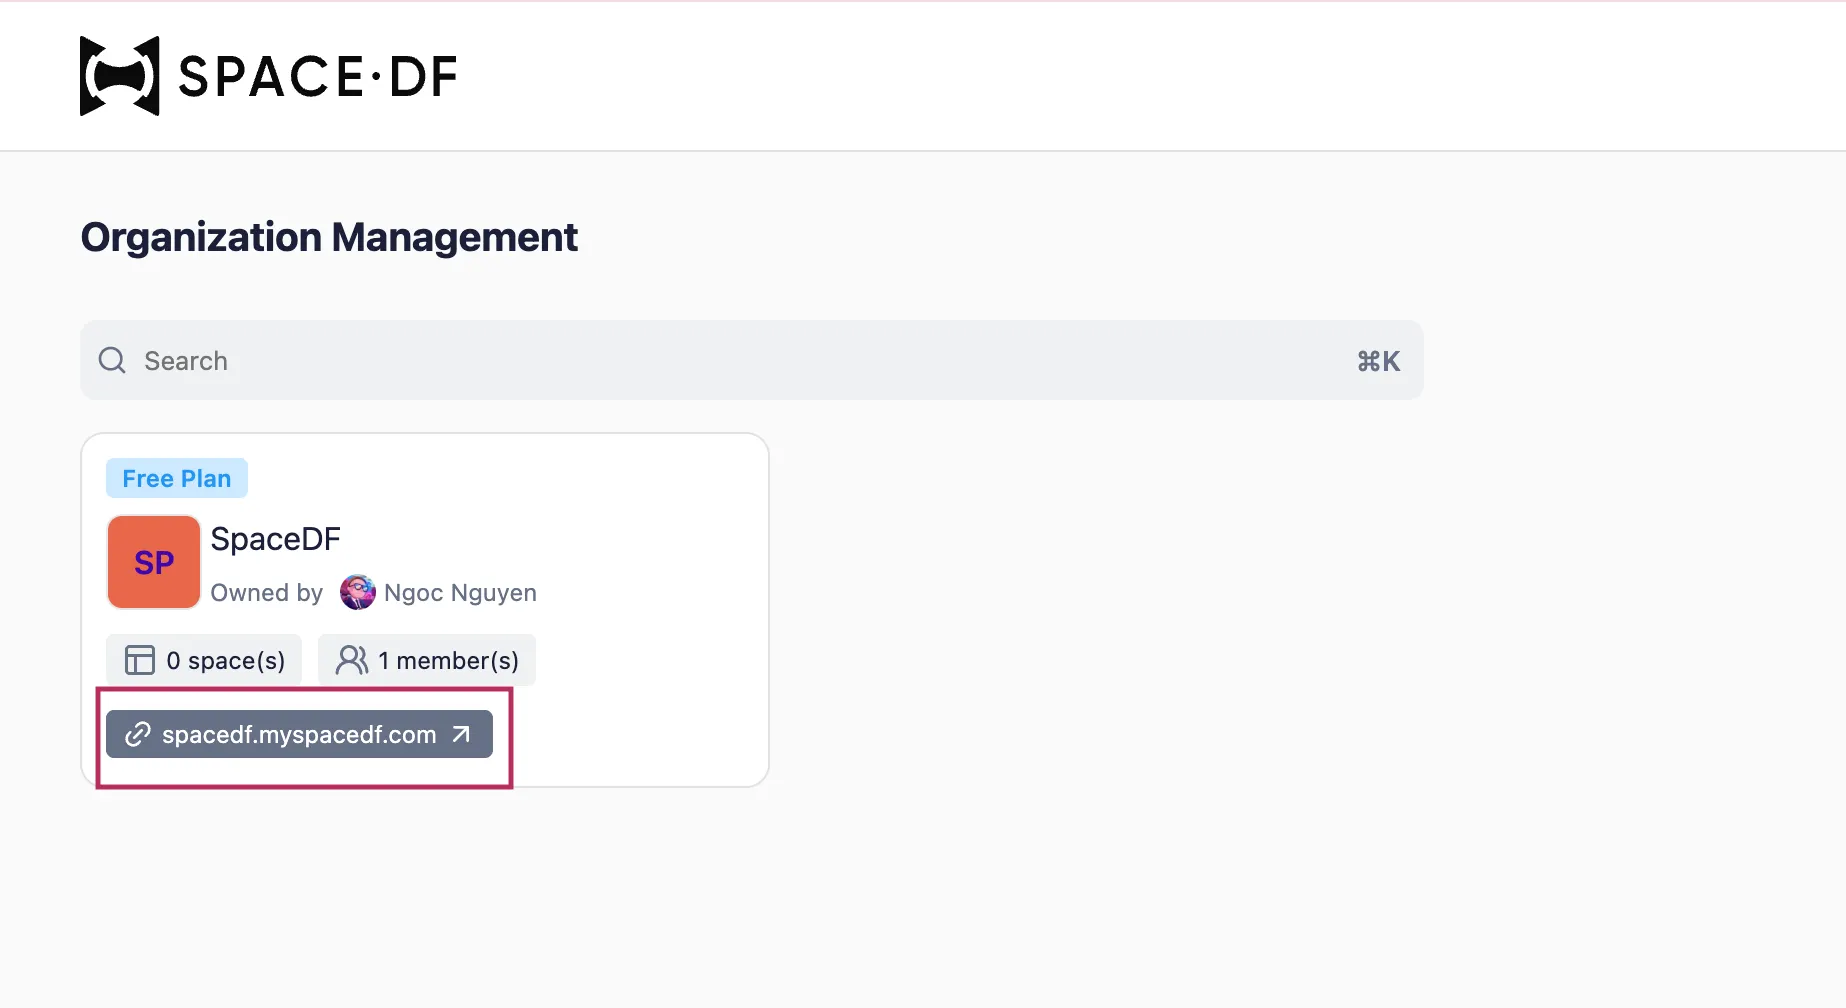Click the chain link icon

coord(137,735)
